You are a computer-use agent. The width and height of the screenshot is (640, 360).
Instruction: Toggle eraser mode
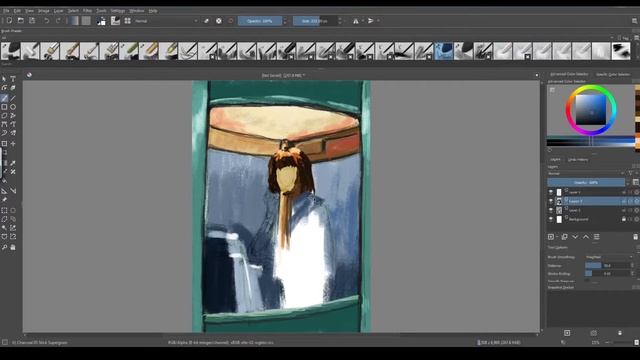click(x=207, y=21)
